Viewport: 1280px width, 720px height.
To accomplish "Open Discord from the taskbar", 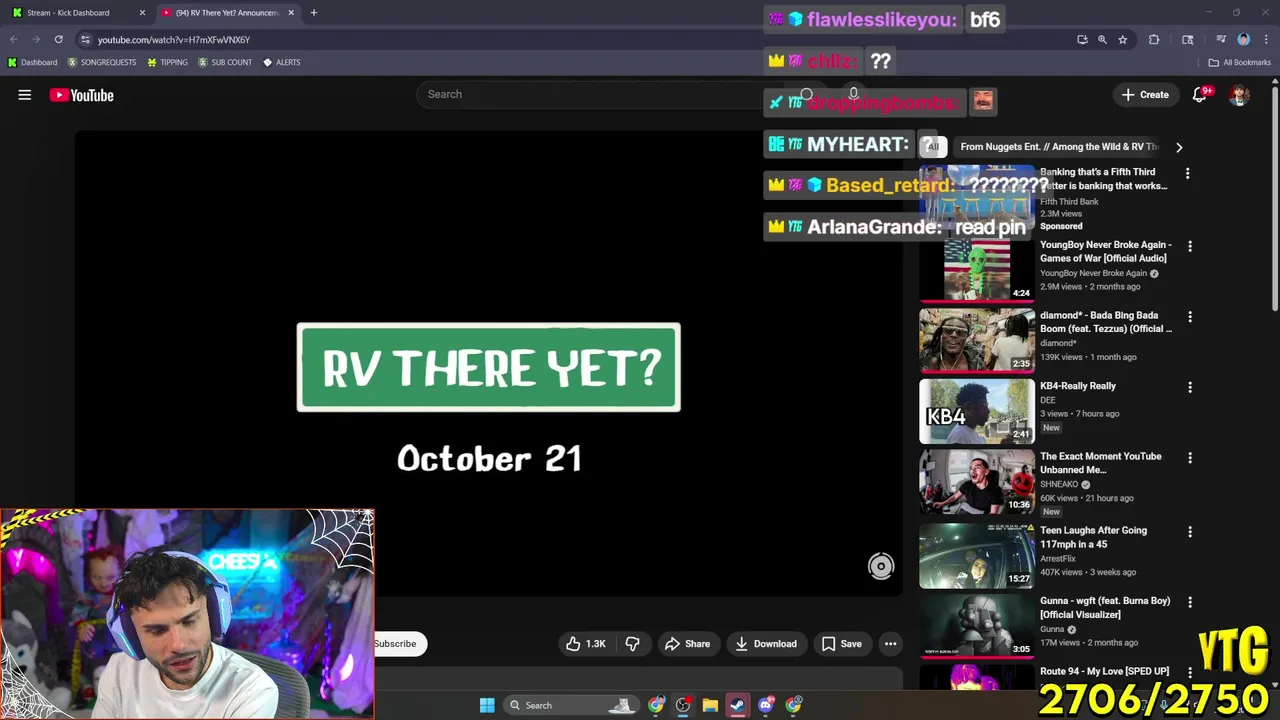I will (x=766, y=705).
